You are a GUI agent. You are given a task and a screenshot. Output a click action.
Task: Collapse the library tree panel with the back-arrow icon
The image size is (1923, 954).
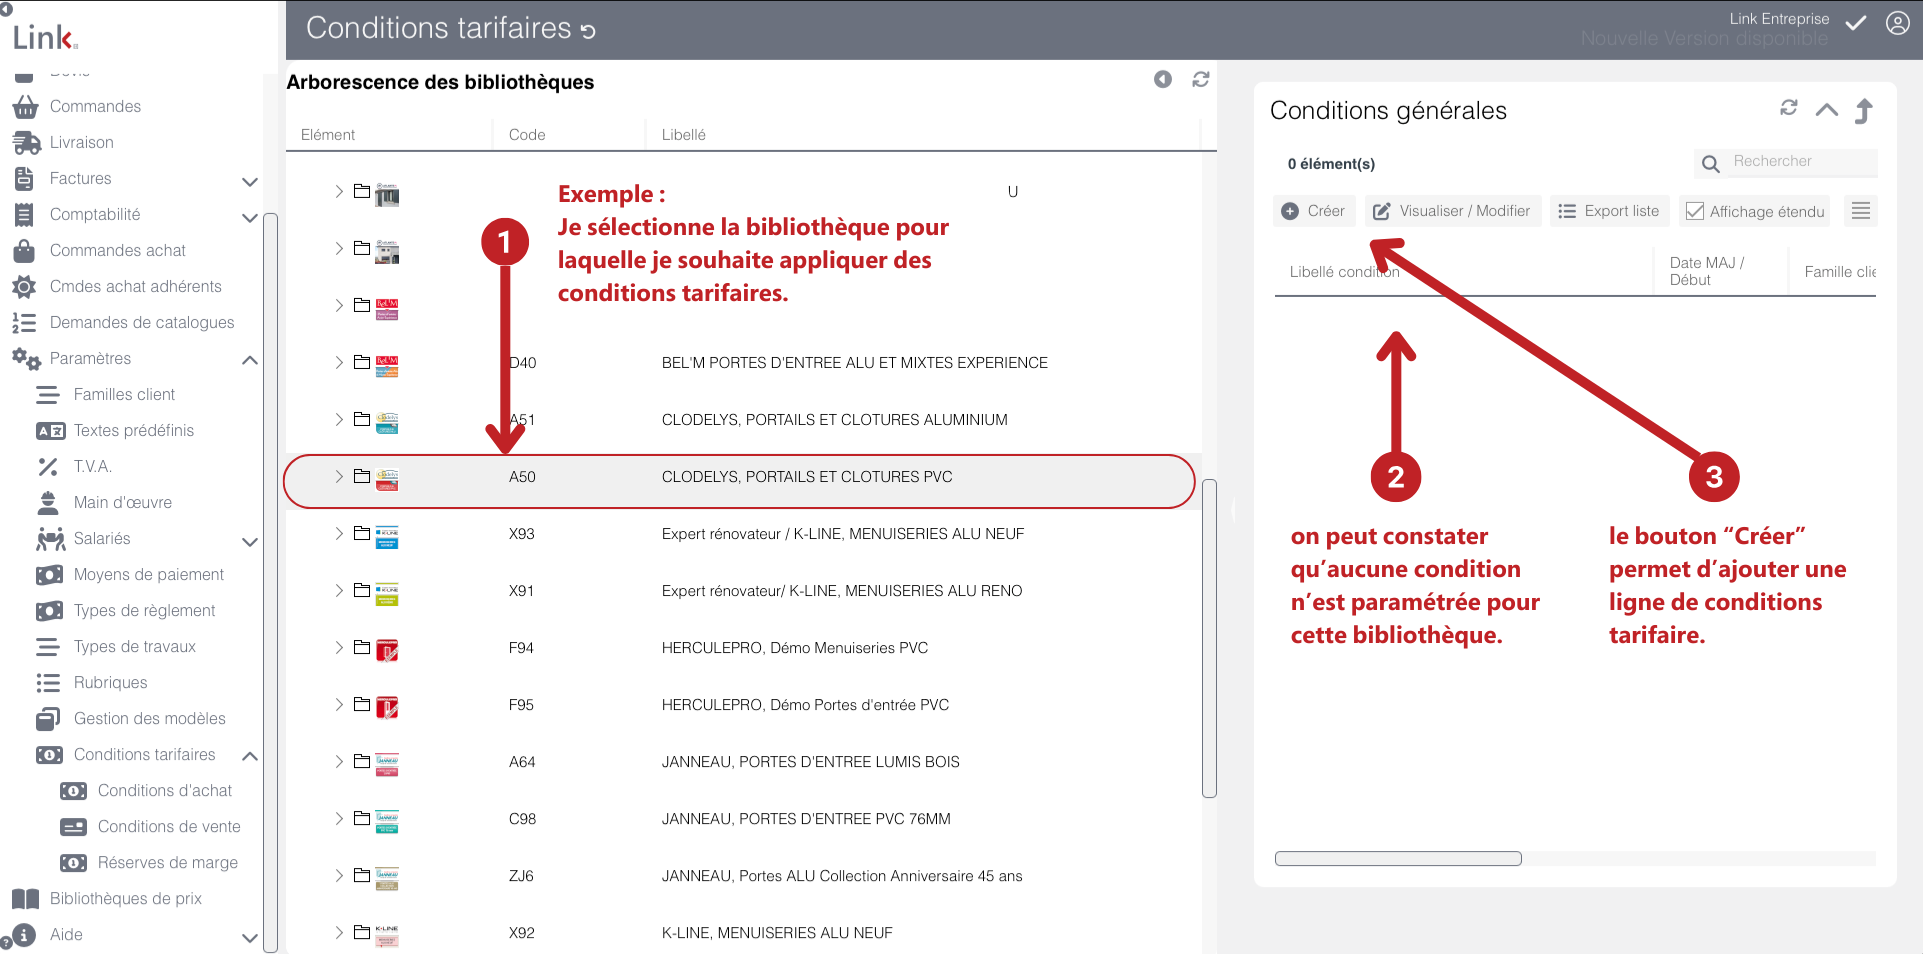(1162, 79)
